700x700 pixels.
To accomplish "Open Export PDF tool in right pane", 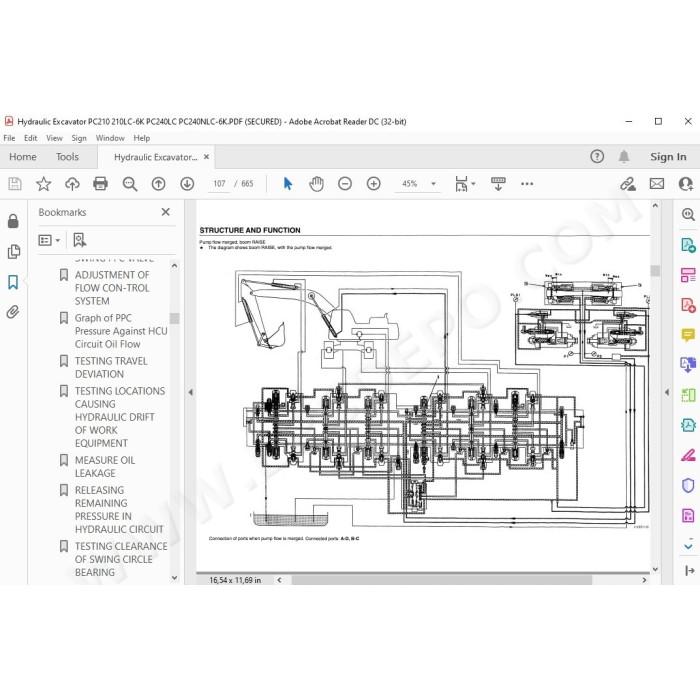I will pyautogui.click(x=688, y=245).
